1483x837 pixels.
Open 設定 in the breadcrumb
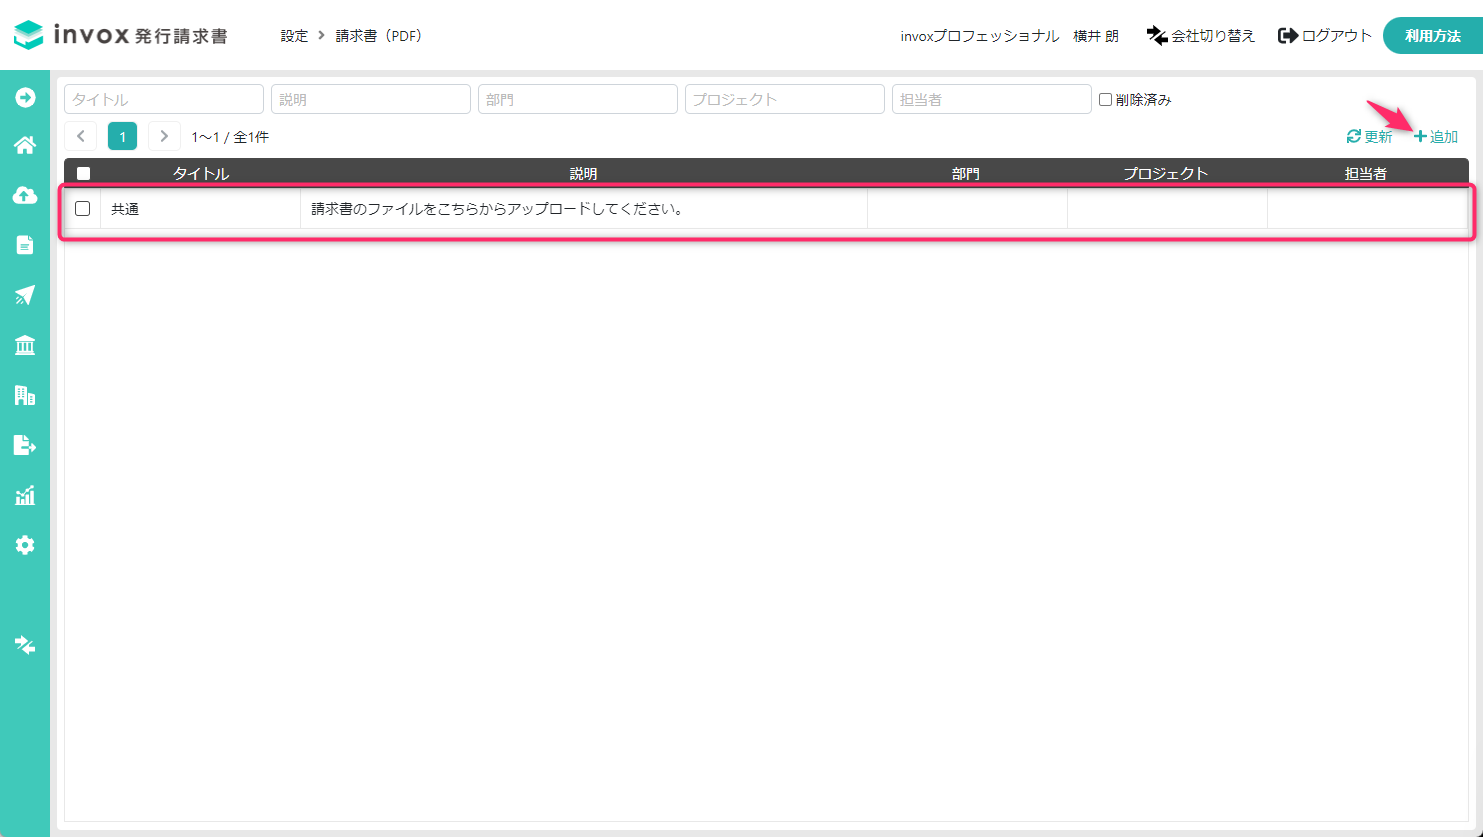tap(294, 35)
